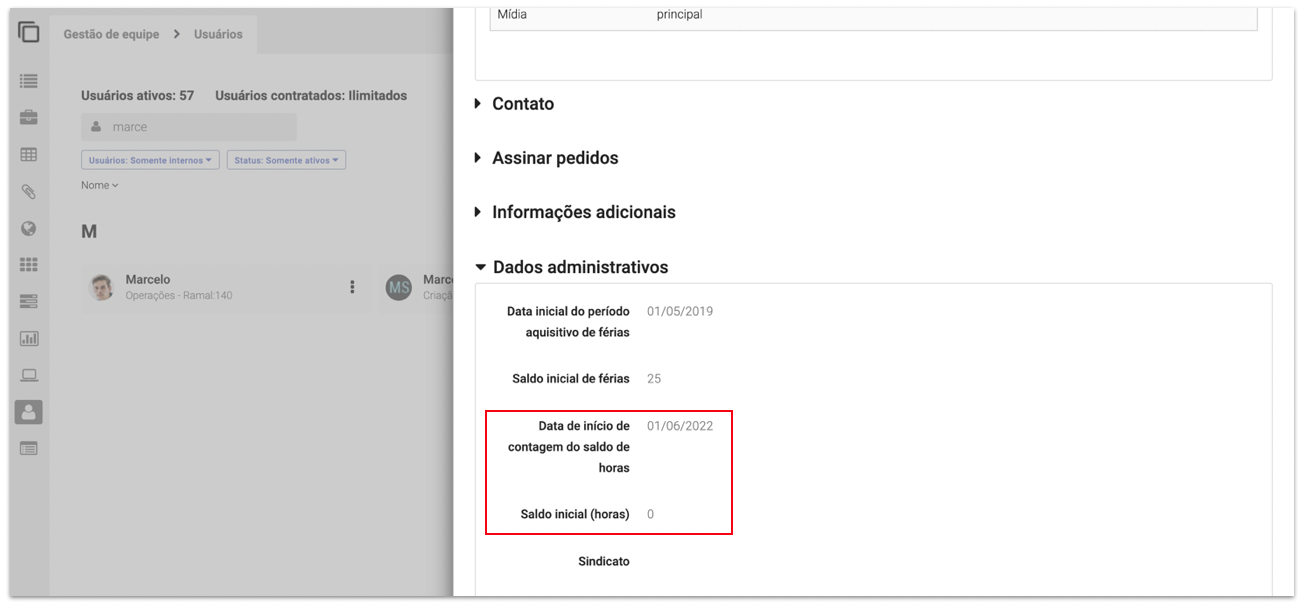The width and height of the screenshot is (1311, 613).
Task: Open the Nome sort dropdown
Action: 100,185
